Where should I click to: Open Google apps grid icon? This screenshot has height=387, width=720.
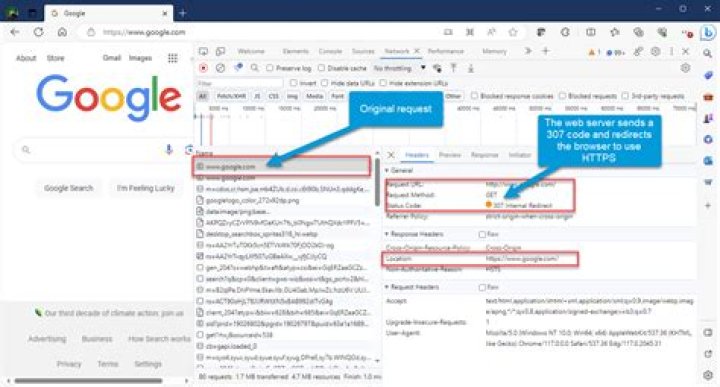click(173, 58)
